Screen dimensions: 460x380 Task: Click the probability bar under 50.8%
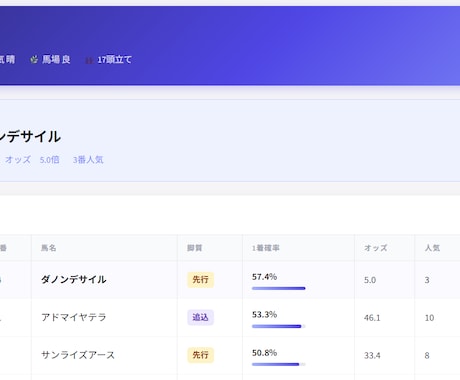(279, 364)
